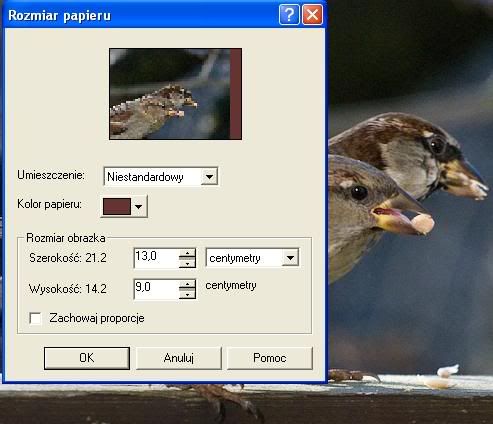Click the Anuluj button
The image size is (493, 424).
[179, 358]
